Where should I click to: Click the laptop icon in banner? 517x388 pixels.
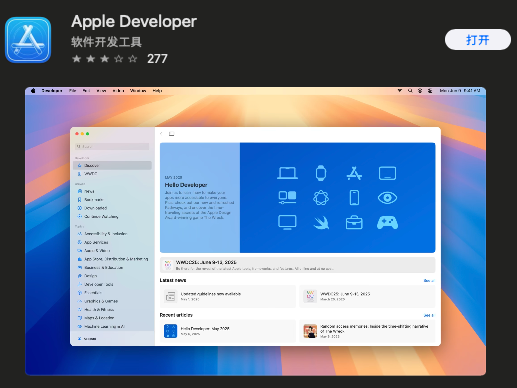click(x=287, y=173)
